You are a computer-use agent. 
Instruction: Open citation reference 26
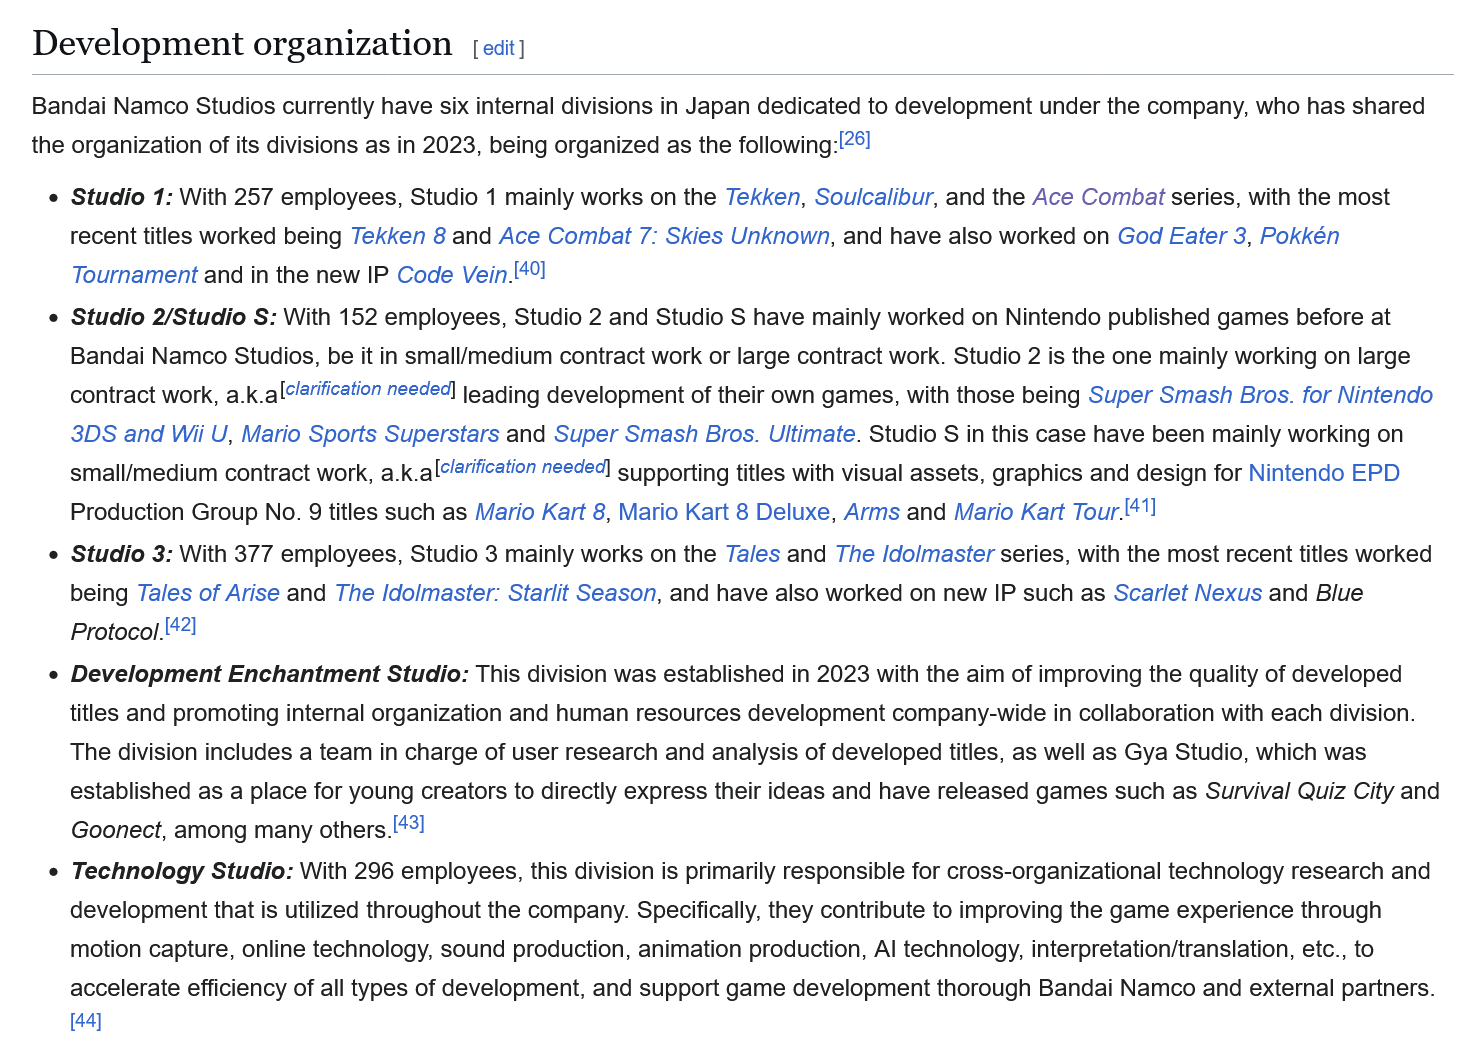click(x=855, y=139)
